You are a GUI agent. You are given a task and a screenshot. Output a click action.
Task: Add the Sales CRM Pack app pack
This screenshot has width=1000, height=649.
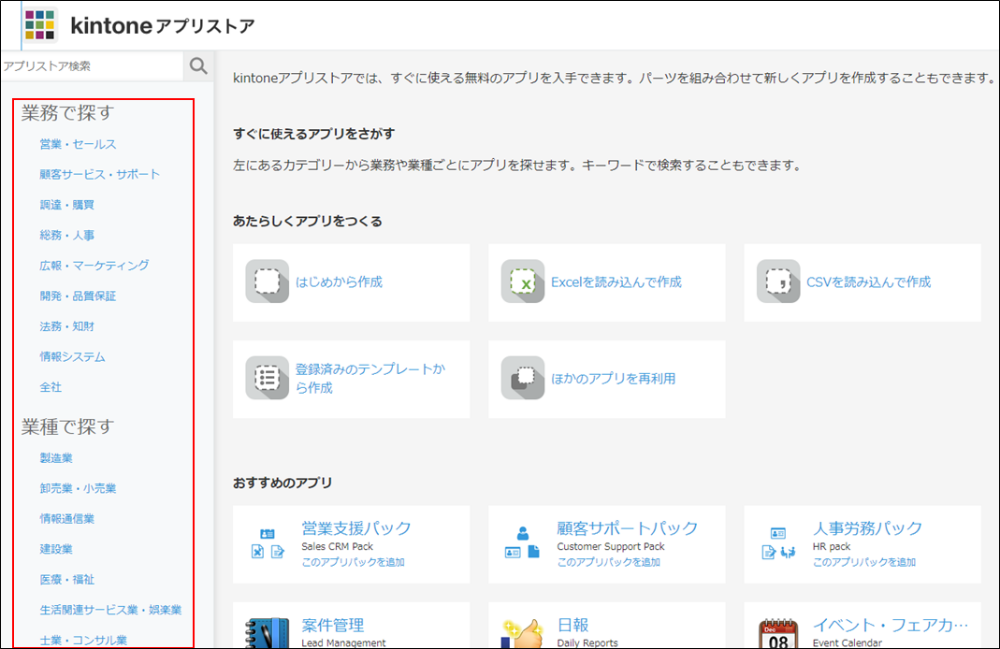(x=353, y=562)
